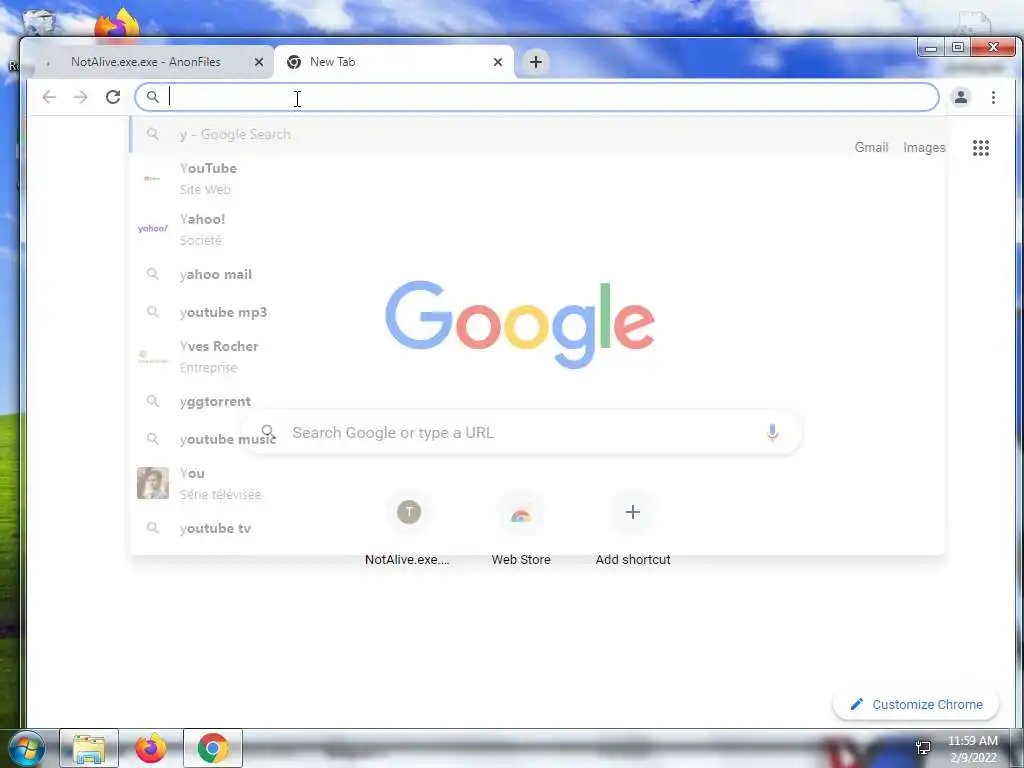Click the browser forward arrow

tap(81, 97)
